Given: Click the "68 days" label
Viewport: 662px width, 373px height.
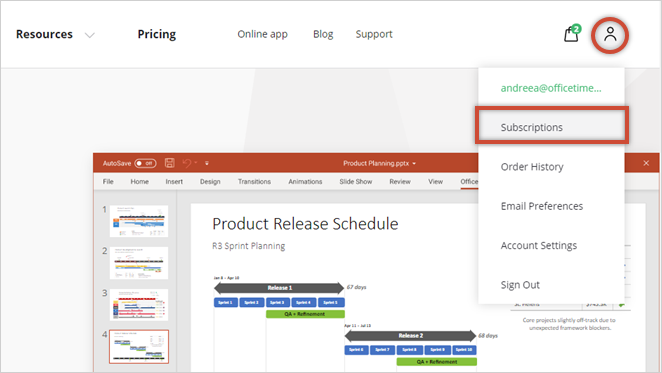Looking at the screenshot, I should pos(488,336).
